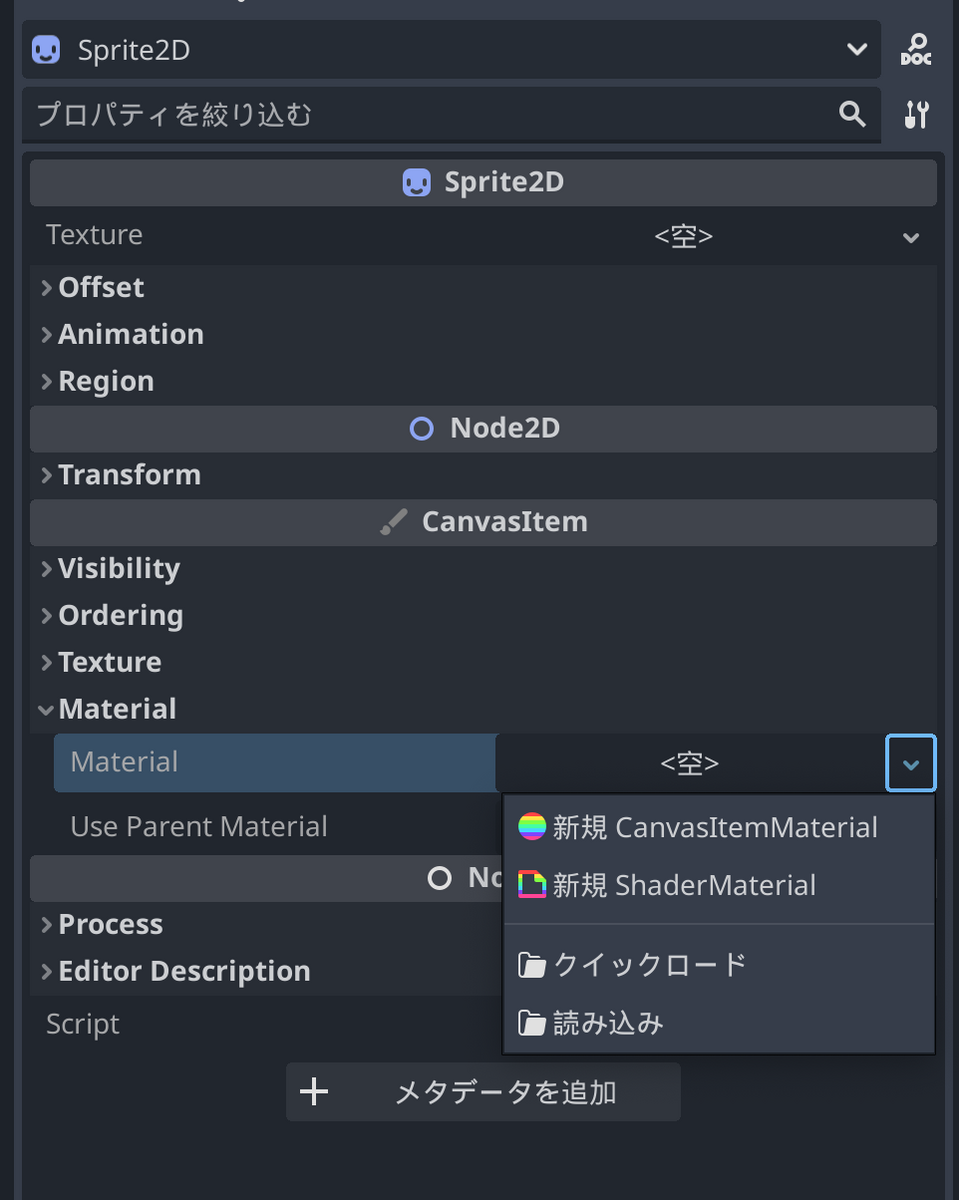Click the plus icon for metadata
Image resolution: width=959 pixels, height=1200 pixels.
(314, 1092)
